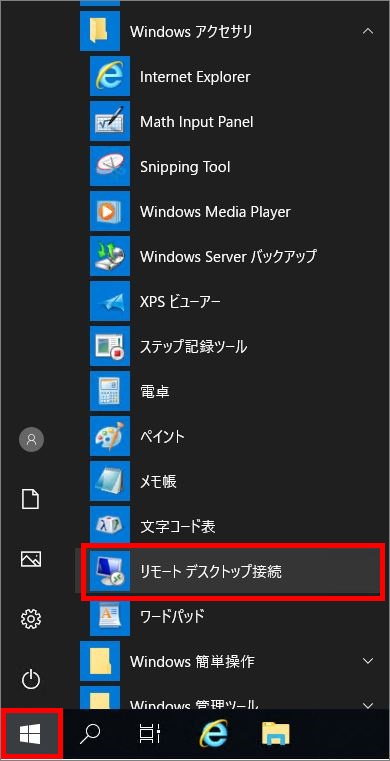
Task: Open the Documents sidebar icon
Action: click(x=31, y=499)
